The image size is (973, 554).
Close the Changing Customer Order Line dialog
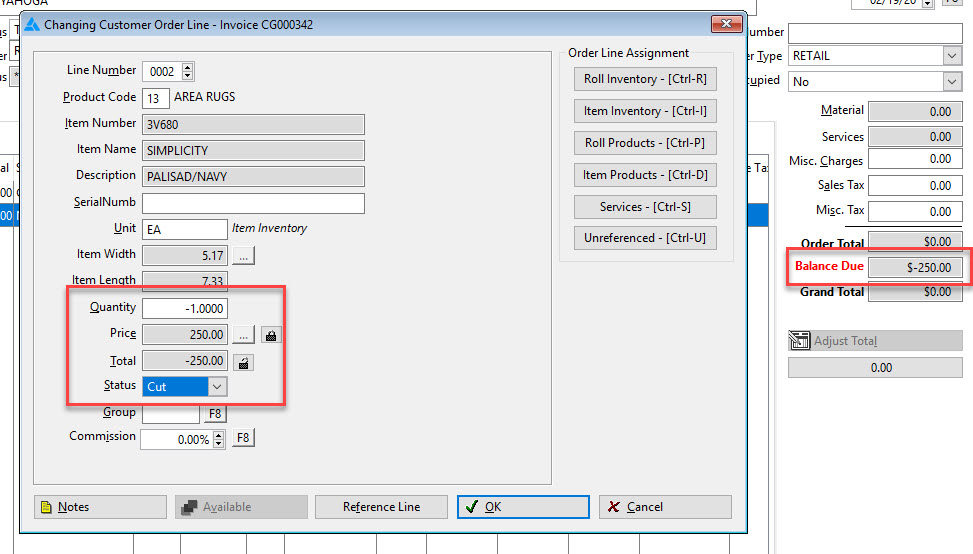pos(726,24)
